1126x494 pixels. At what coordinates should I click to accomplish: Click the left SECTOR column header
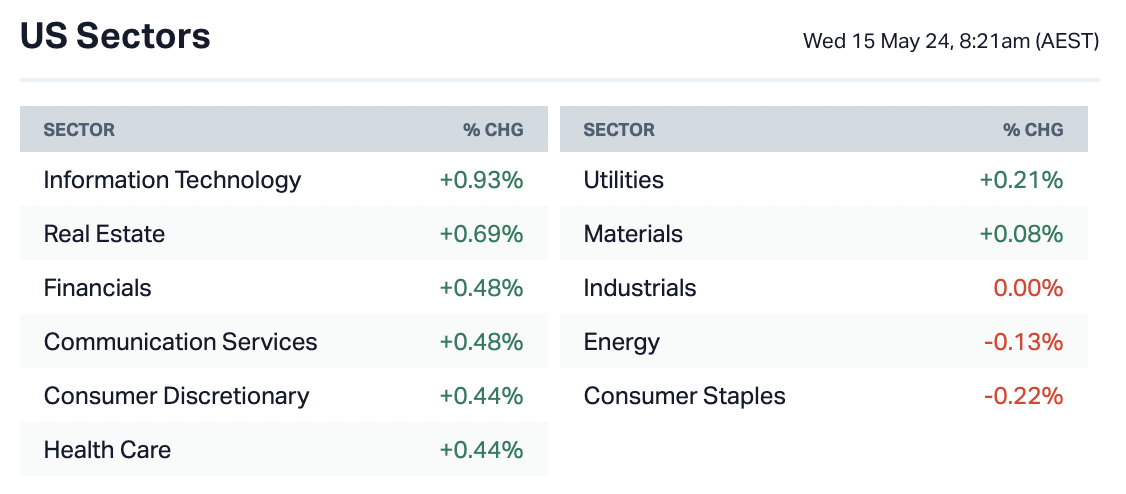coord(79,130)
